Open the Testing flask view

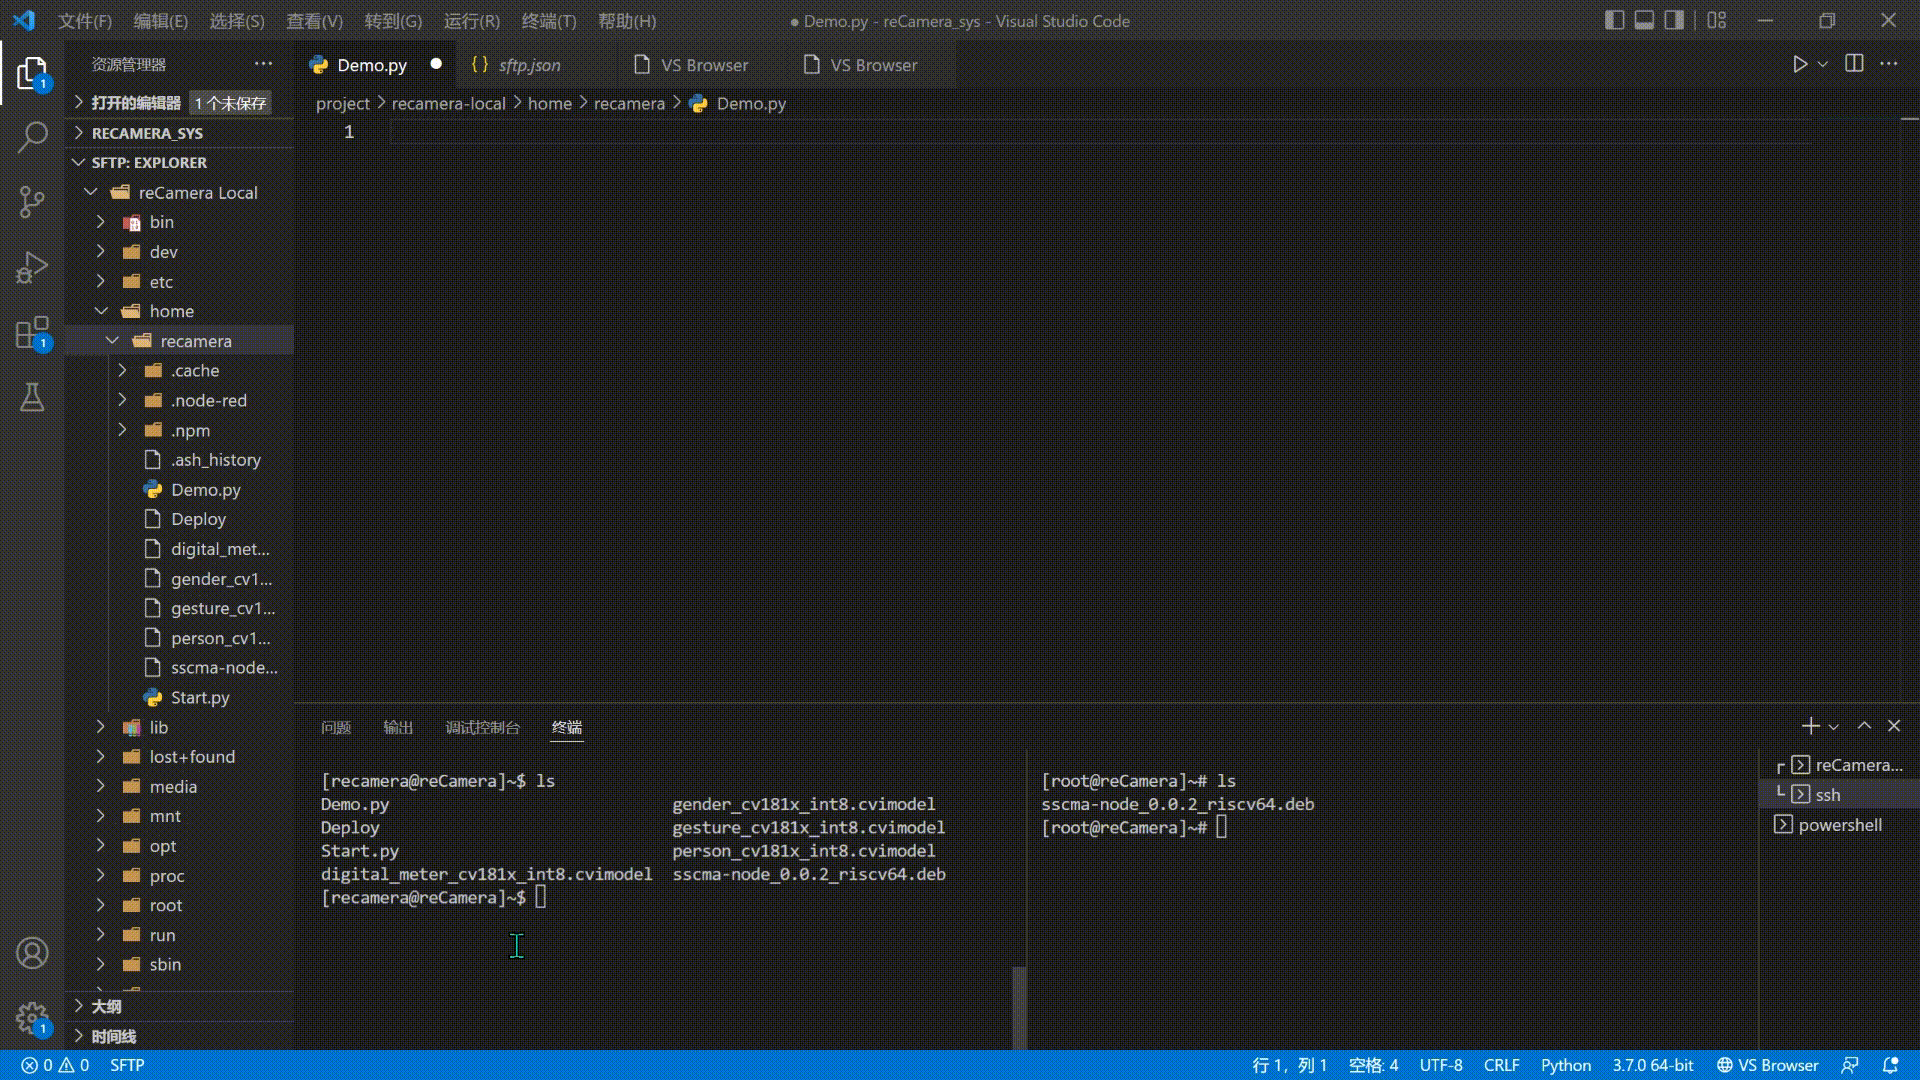click(x=32, y=398)
